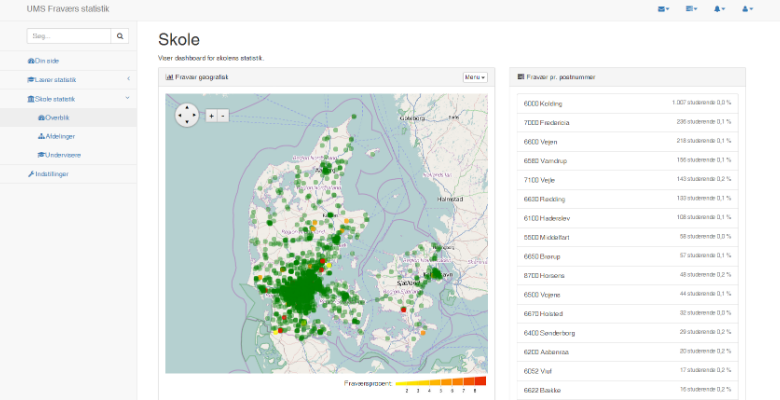The image size is (780, 400).
Task: Select the 5500 Middelfart row
Action: click(x=627, y=237)
